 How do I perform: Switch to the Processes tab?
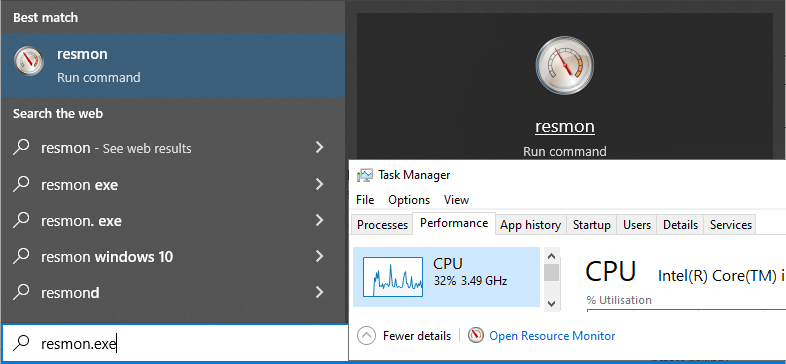382,225
